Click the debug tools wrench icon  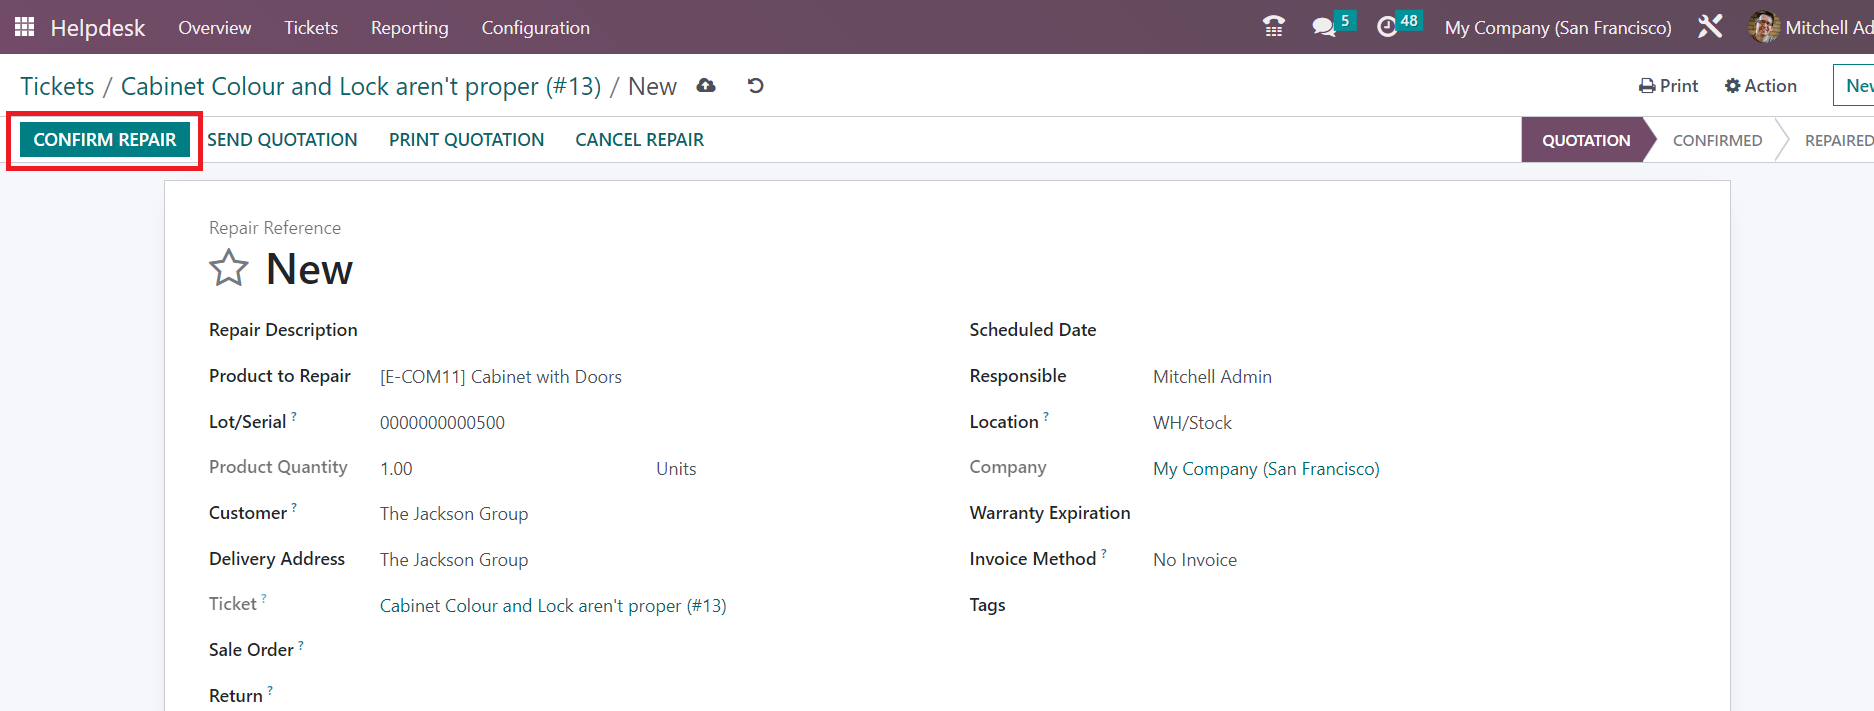[x=1709, y=27]
